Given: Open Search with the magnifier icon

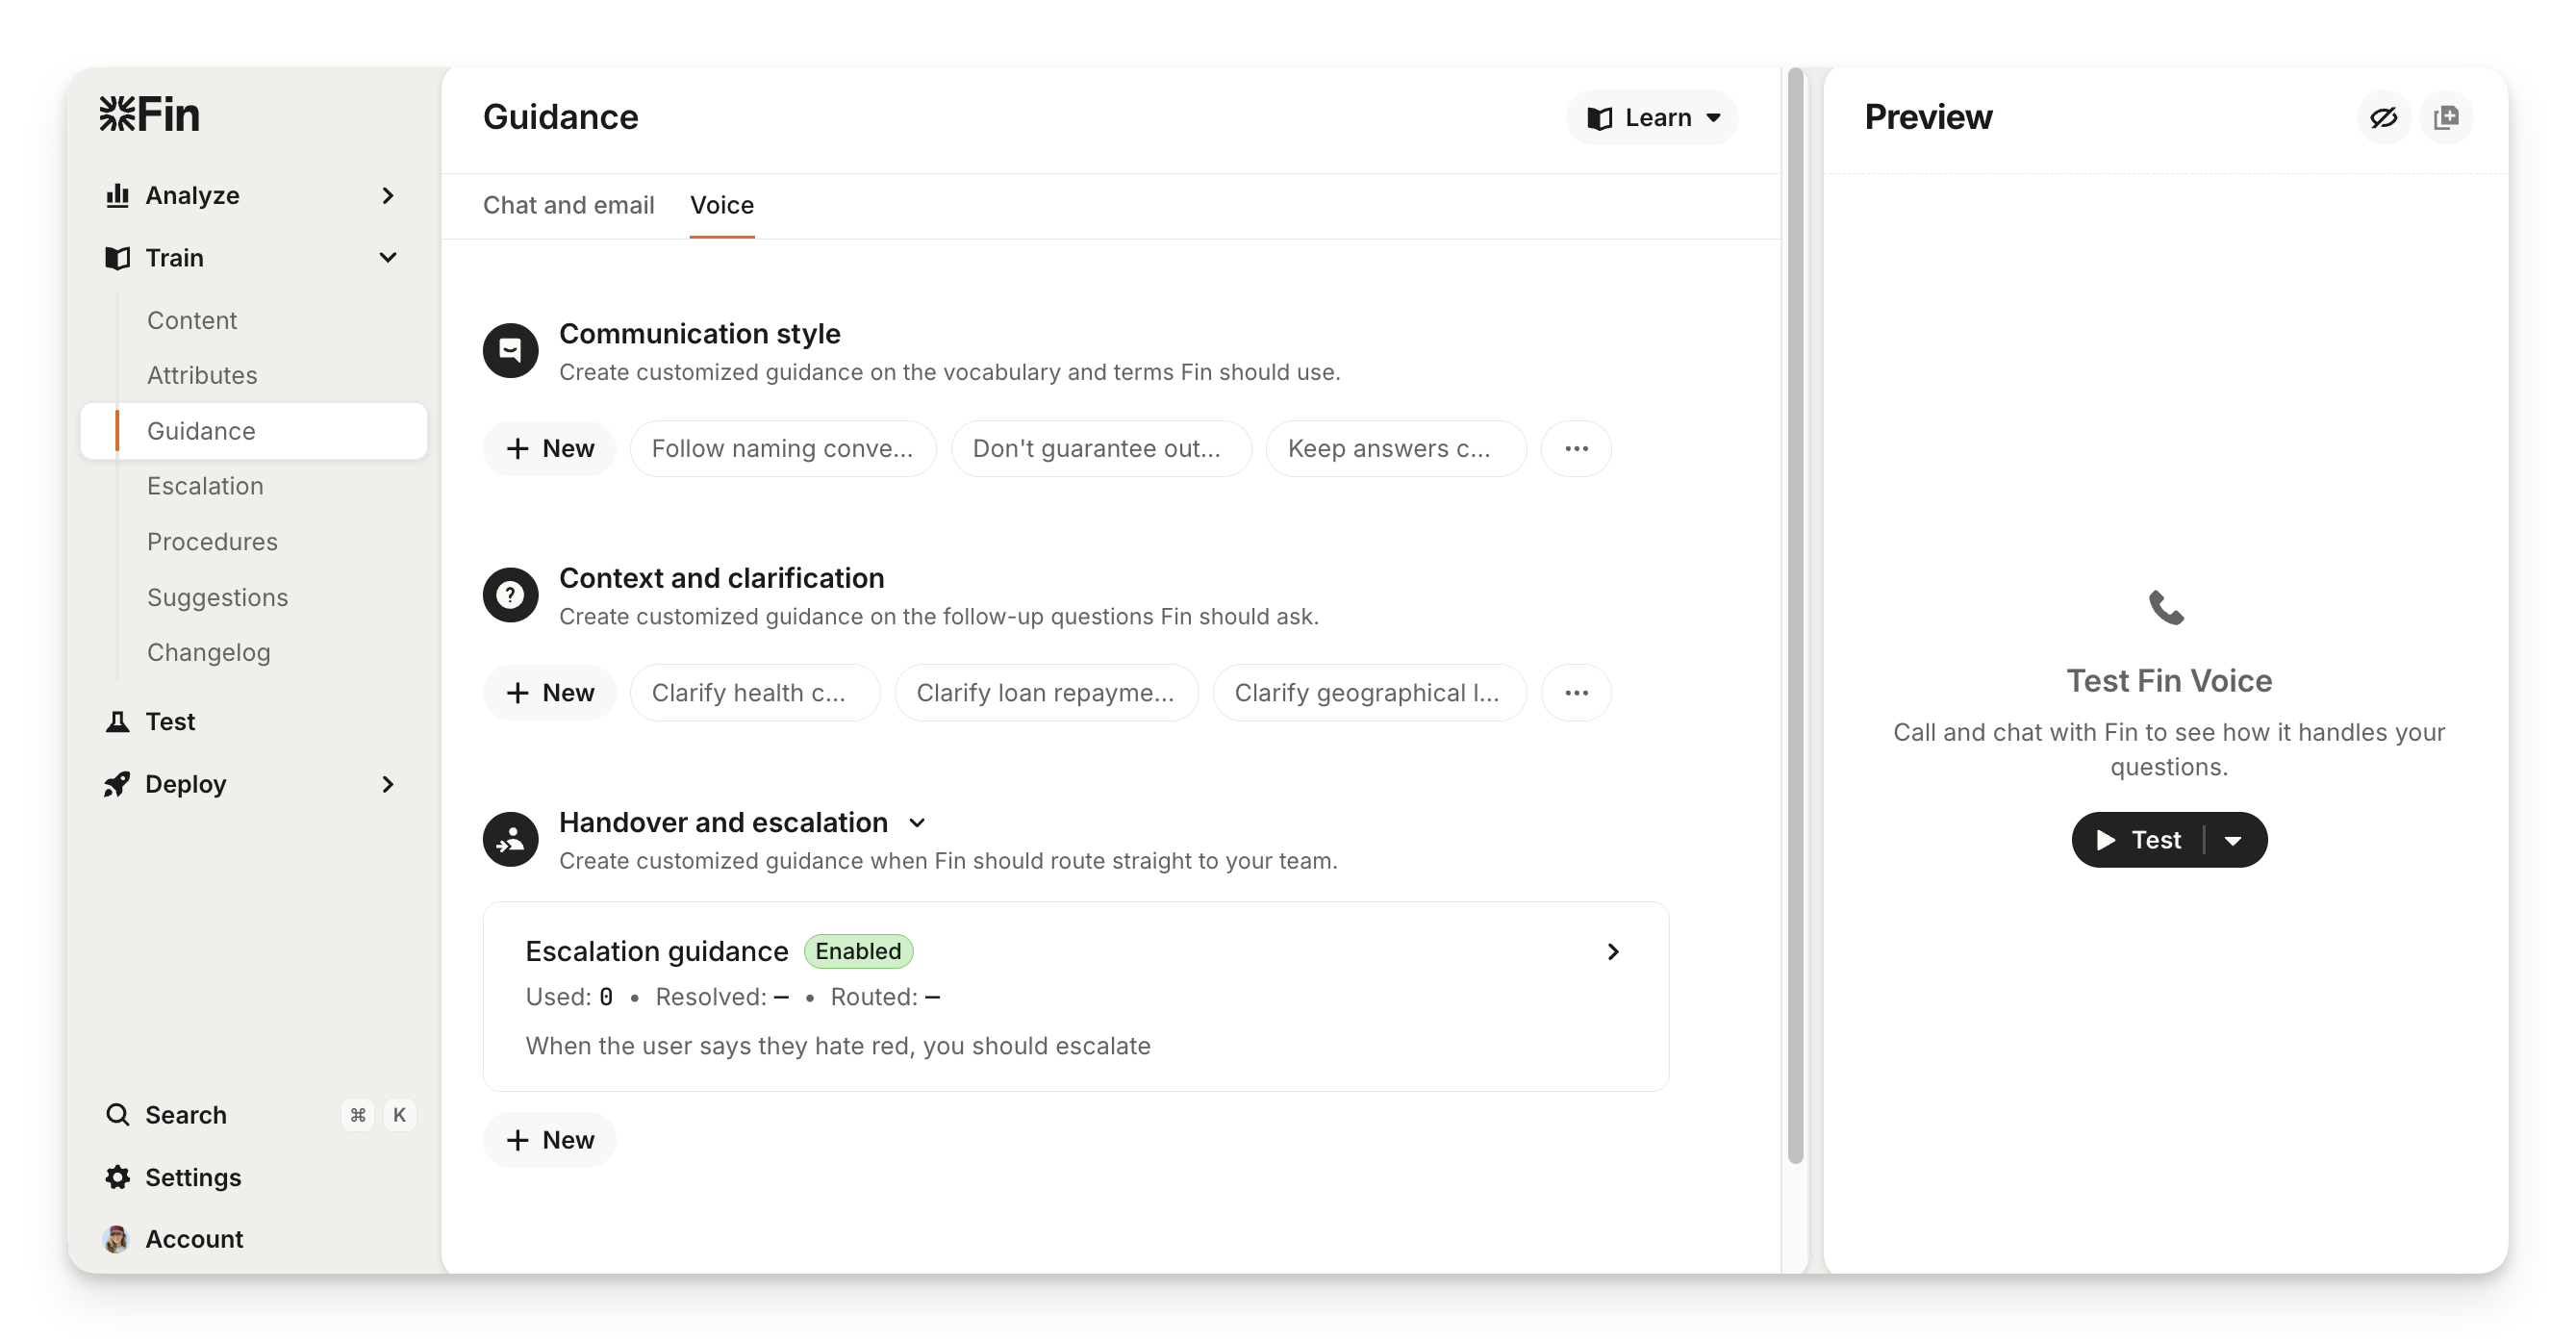Looking at the screenshot, I should (118, 1115).
